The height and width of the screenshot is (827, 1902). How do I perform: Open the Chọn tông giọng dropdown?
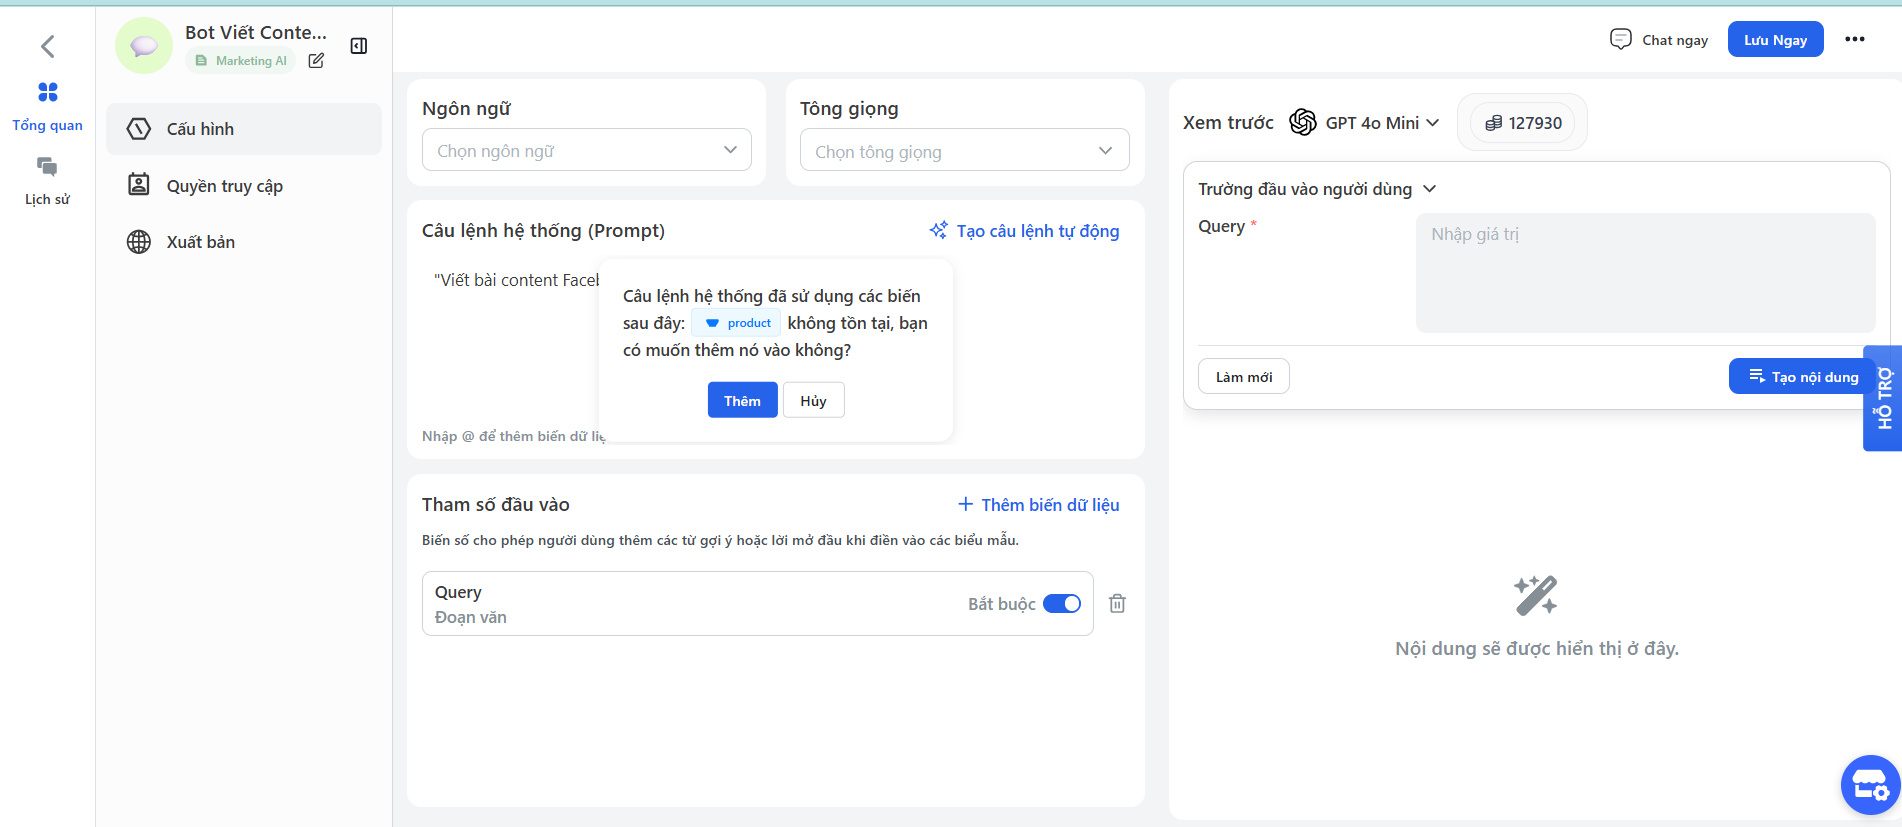pos(964,151)
